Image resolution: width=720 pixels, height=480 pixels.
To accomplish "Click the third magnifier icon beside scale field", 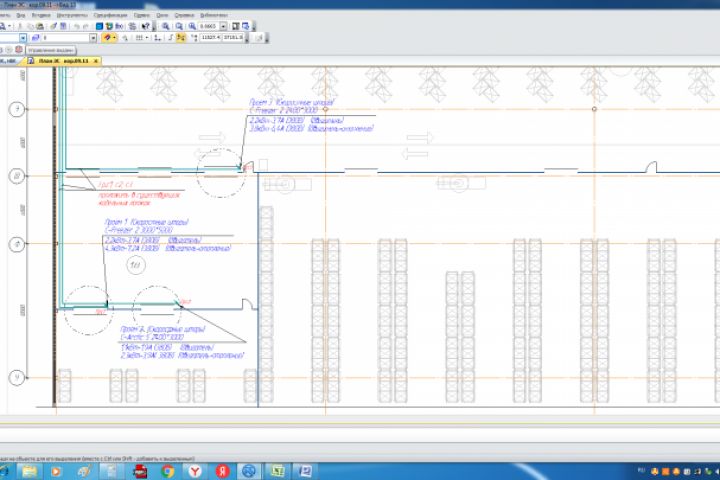I will click(192, 26).
